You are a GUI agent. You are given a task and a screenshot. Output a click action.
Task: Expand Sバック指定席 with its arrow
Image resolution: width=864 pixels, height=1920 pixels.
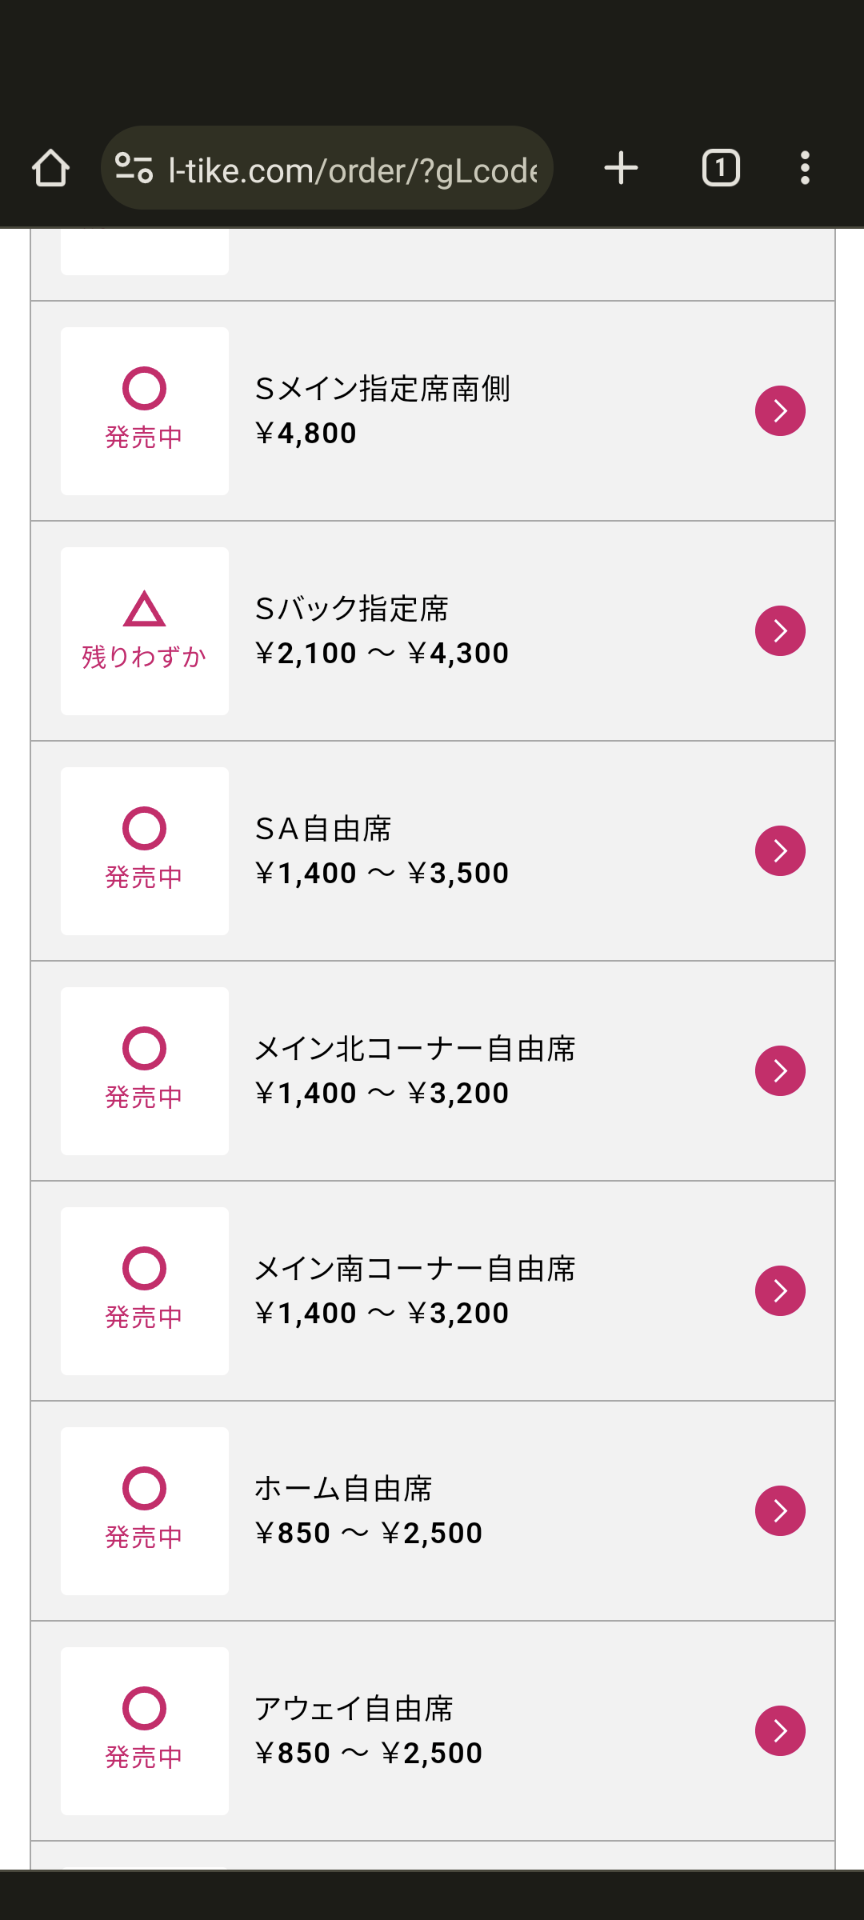click(780, 631)
